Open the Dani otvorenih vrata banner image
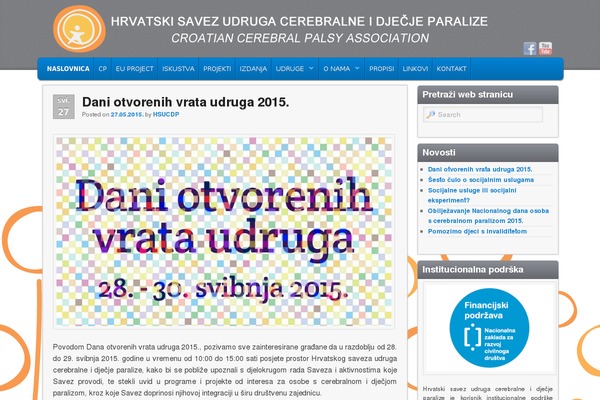Screen dimensions: 600x400 pos(224,232)
